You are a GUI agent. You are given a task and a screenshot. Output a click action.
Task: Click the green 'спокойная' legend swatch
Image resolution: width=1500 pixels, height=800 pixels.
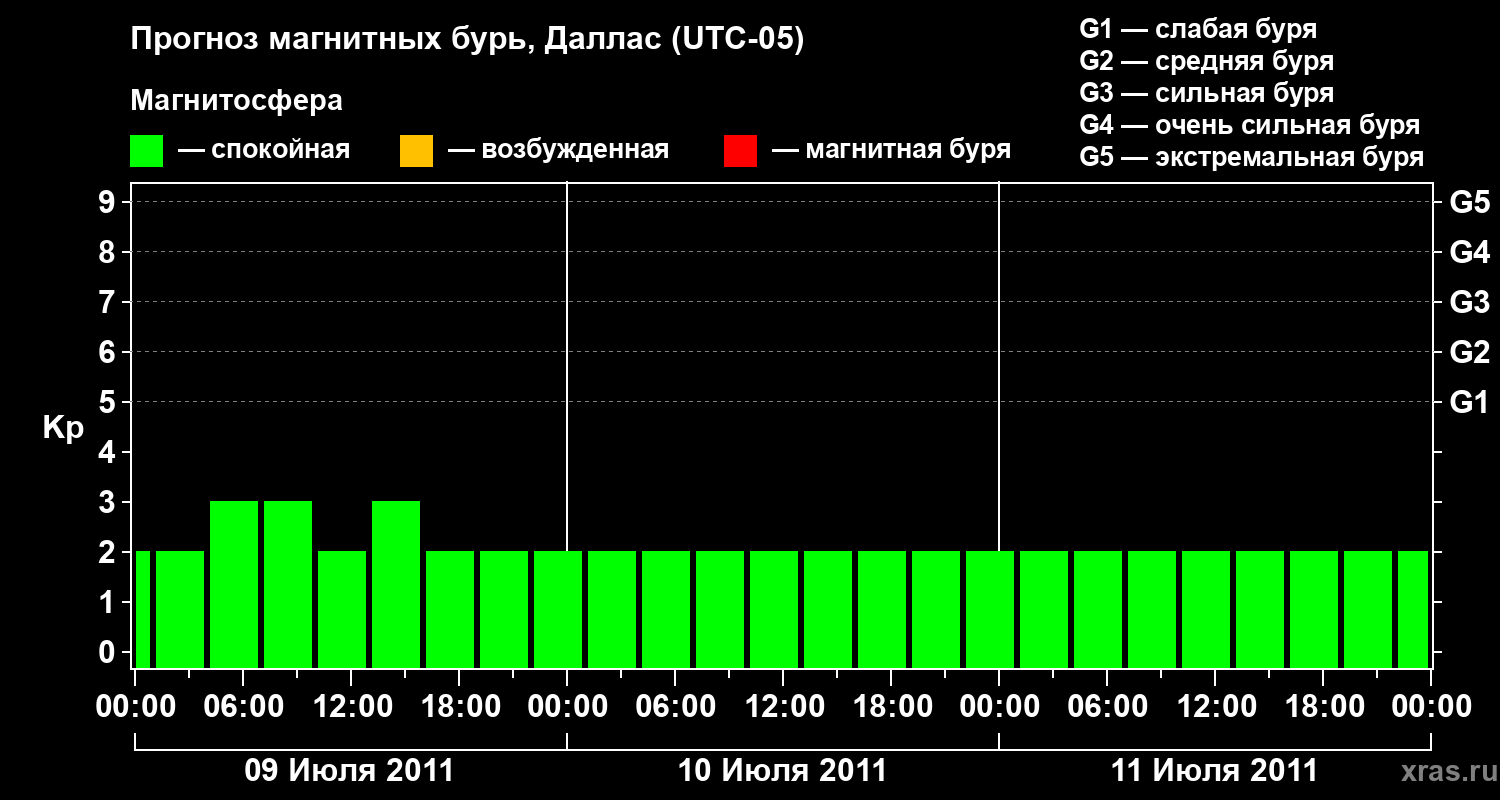(x=147, y=151)
